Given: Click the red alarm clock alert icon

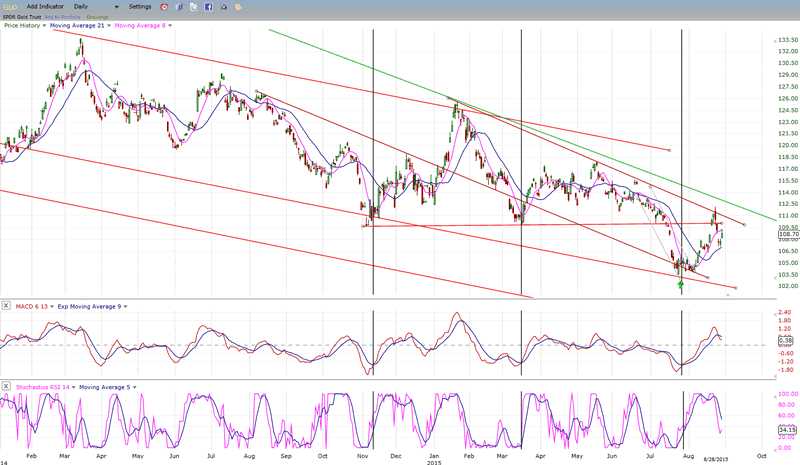Looking at the screenshot, I should coord(164,6).
